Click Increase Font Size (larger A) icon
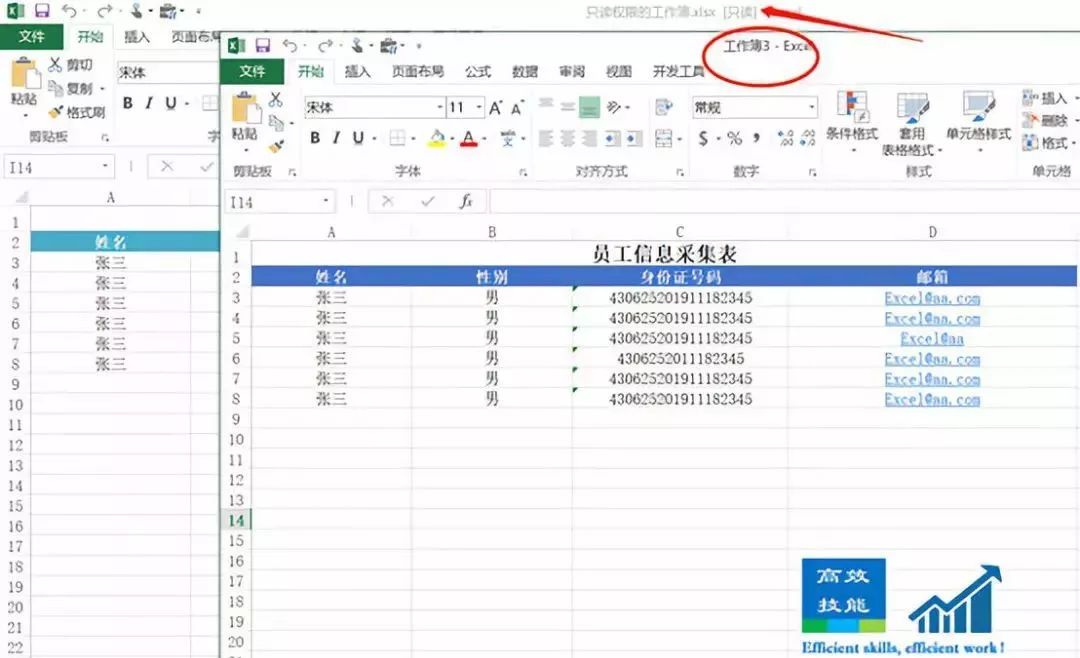This screenshot has height=658, width=1080. coord(495,107)
